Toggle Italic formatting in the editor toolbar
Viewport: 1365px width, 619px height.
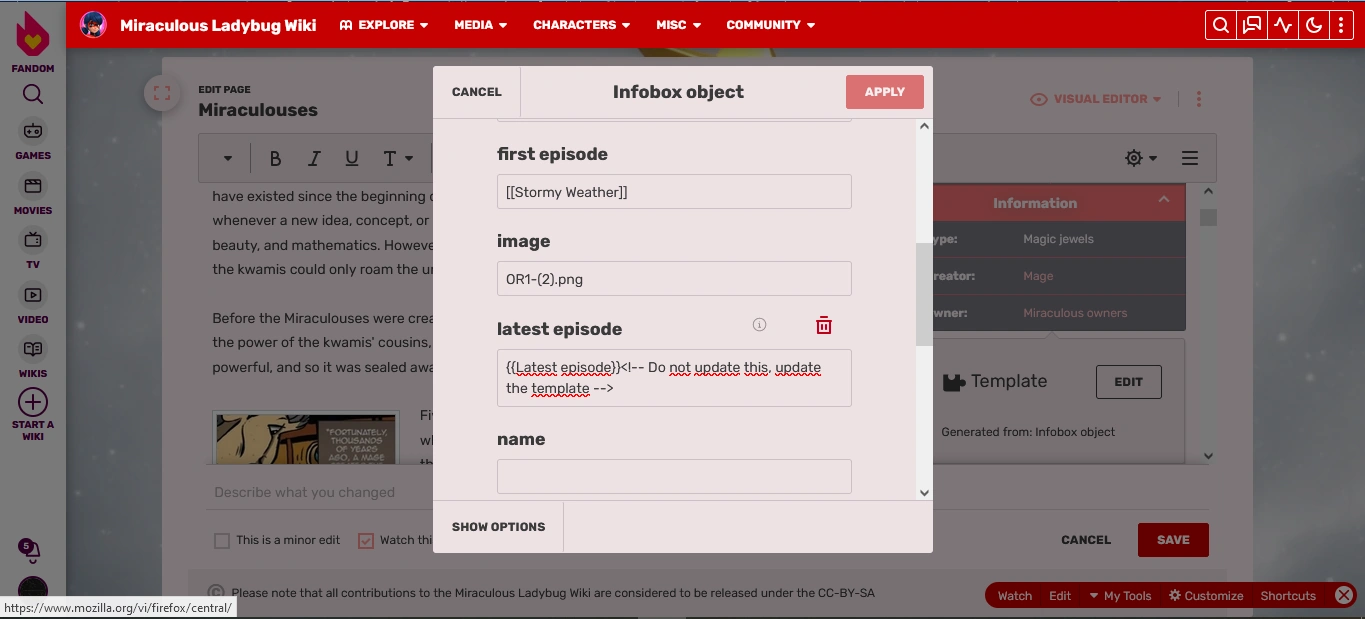(313, 157)
